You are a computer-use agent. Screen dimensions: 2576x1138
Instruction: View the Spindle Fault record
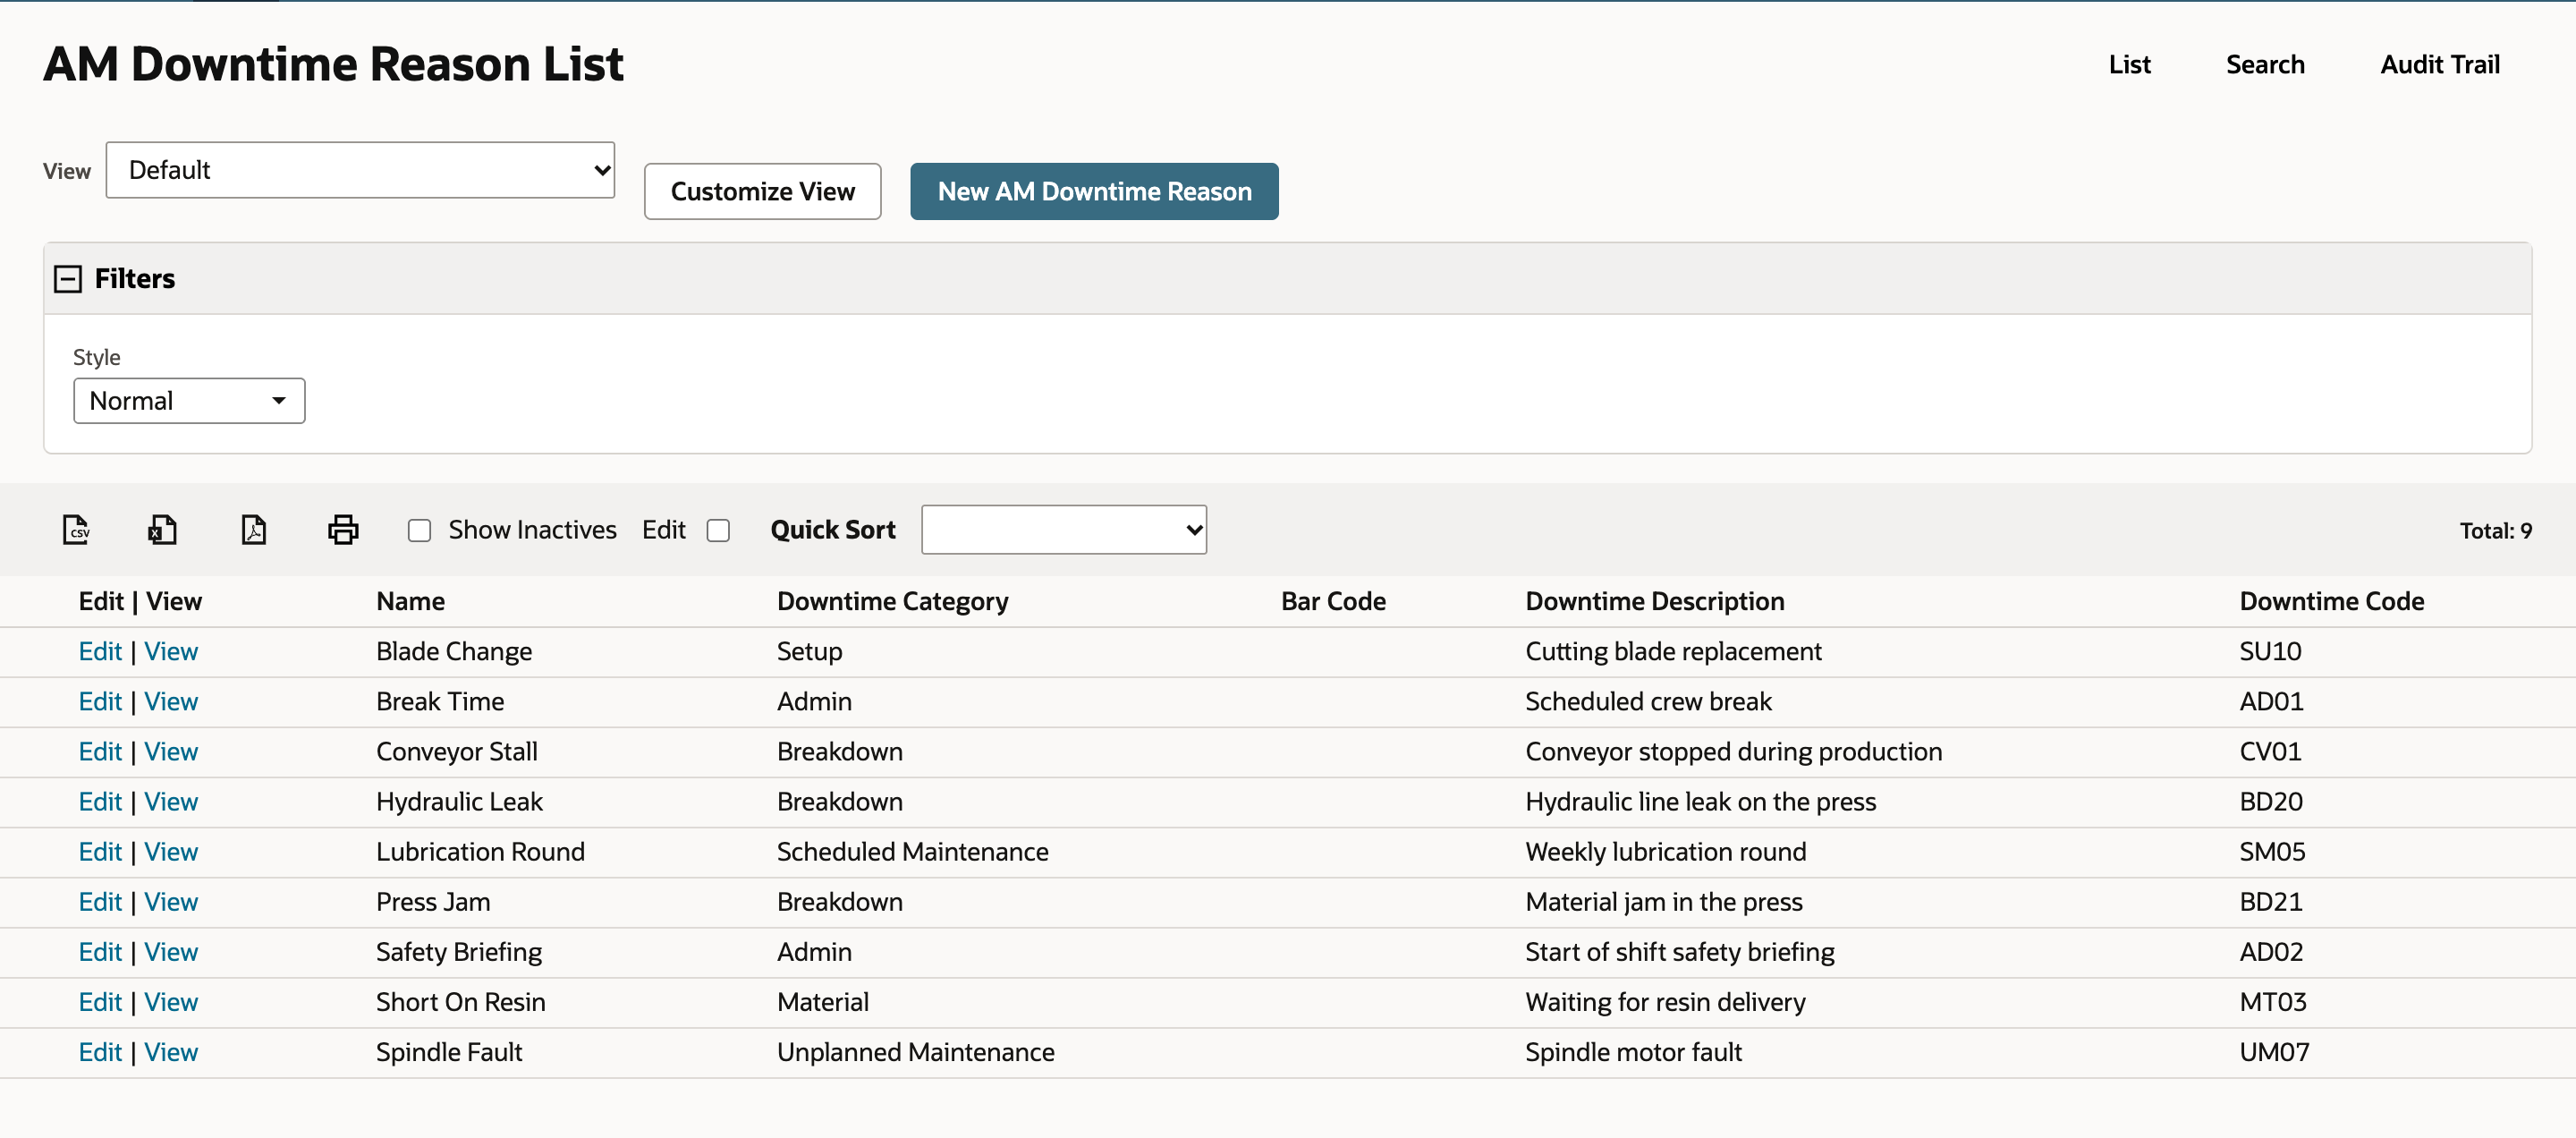171,1052
